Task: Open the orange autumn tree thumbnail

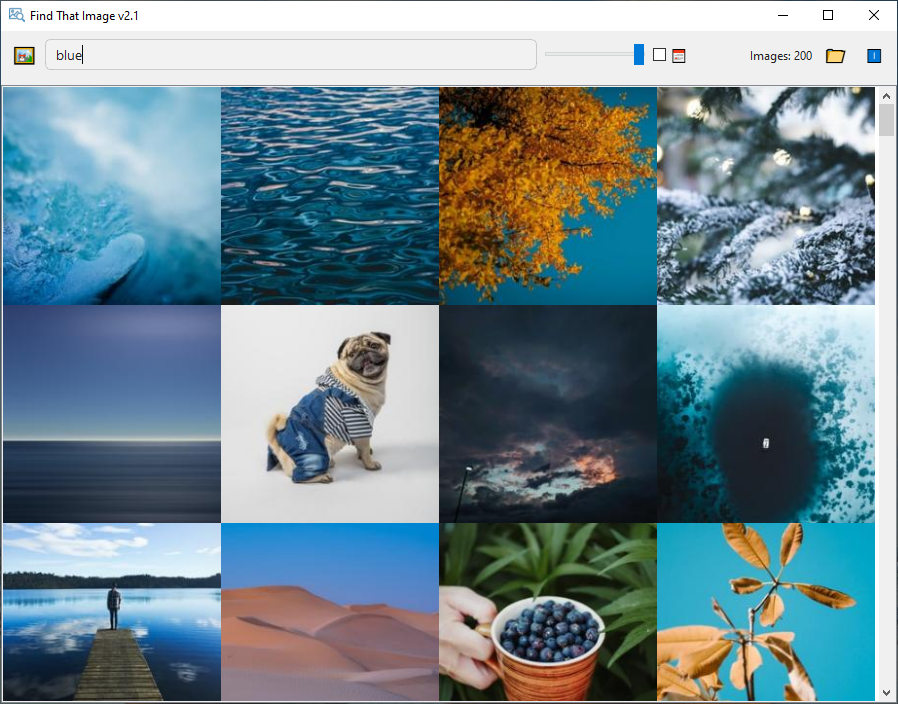Action: click(548, 196)
